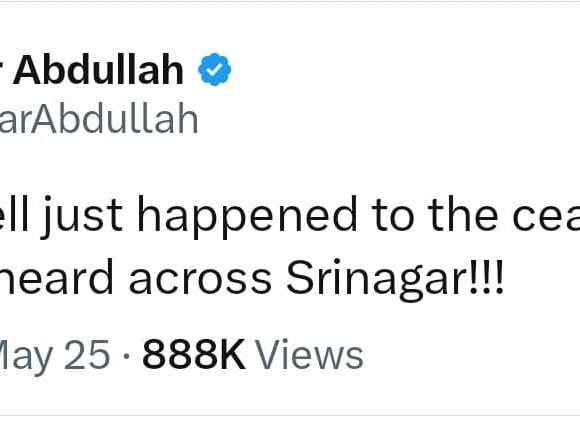Screen dimensions: 580x424
Task: Click the dot separator before 888K
Action: [x=127, y=356]
